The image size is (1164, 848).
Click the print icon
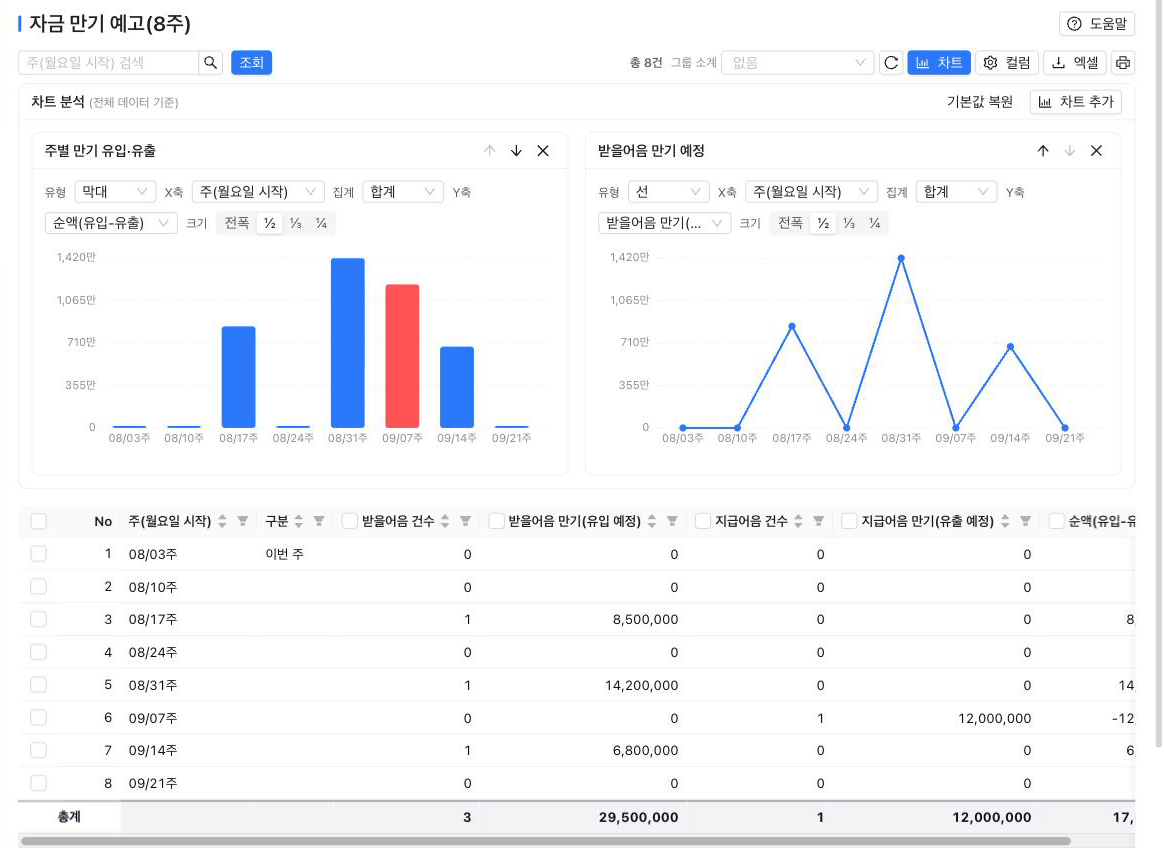[x=1122, y=63]
